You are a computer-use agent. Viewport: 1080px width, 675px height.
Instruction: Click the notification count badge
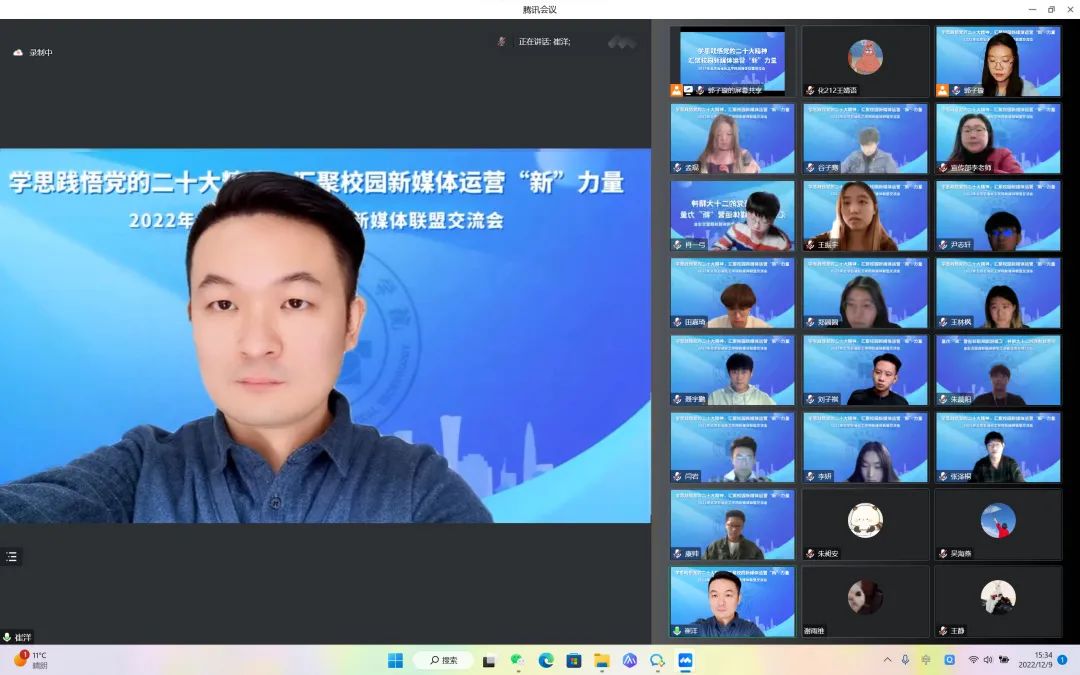tap(1062, 660)
